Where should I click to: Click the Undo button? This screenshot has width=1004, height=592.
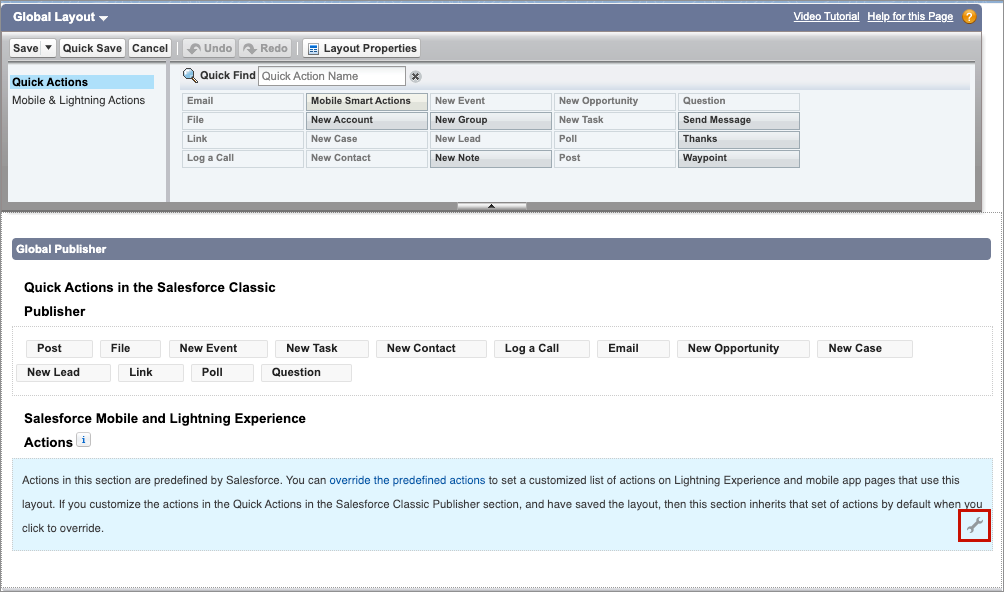pyautogui.click(x=210, y=48)
